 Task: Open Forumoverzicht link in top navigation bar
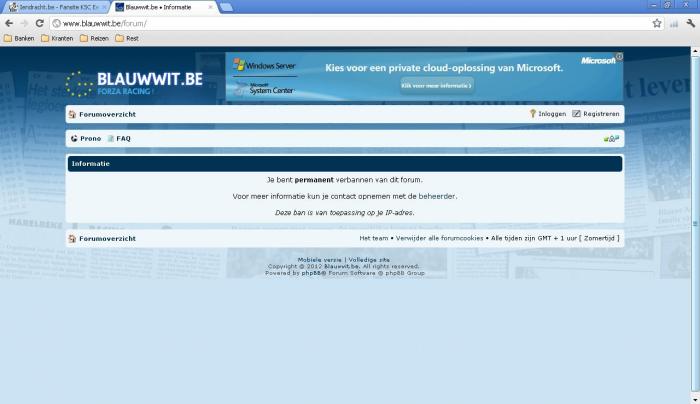[107, 114]
